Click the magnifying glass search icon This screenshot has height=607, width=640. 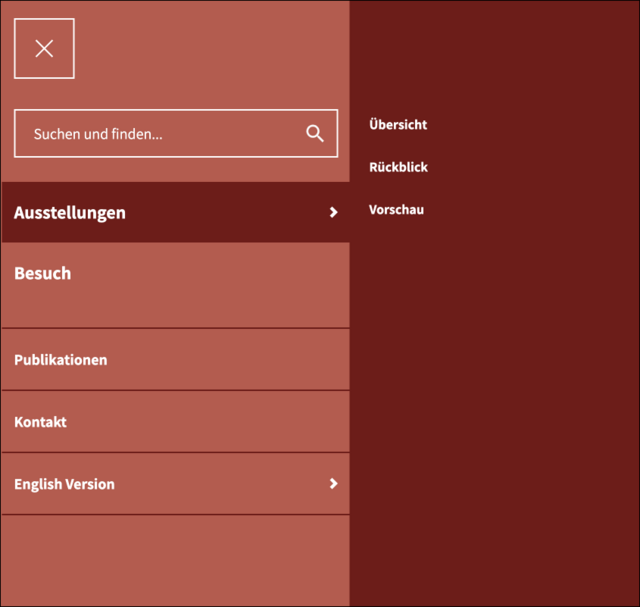coord(315,134)
